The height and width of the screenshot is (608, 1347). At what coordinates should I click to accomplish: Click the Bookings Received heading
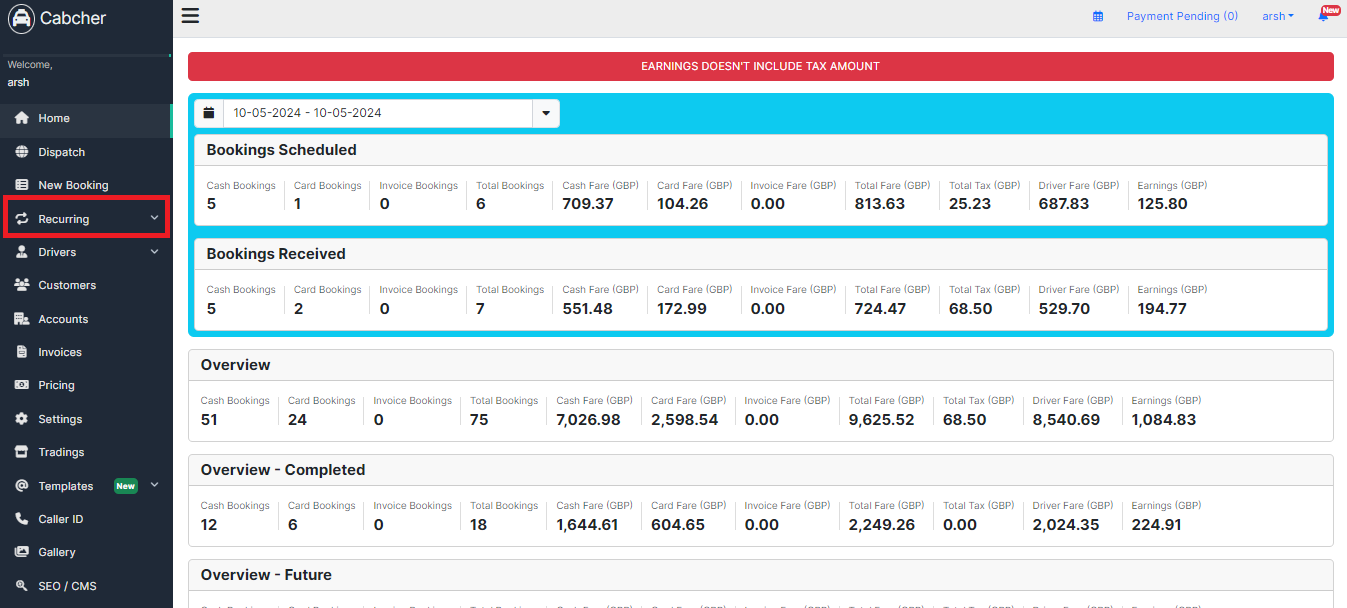point(276,254)
